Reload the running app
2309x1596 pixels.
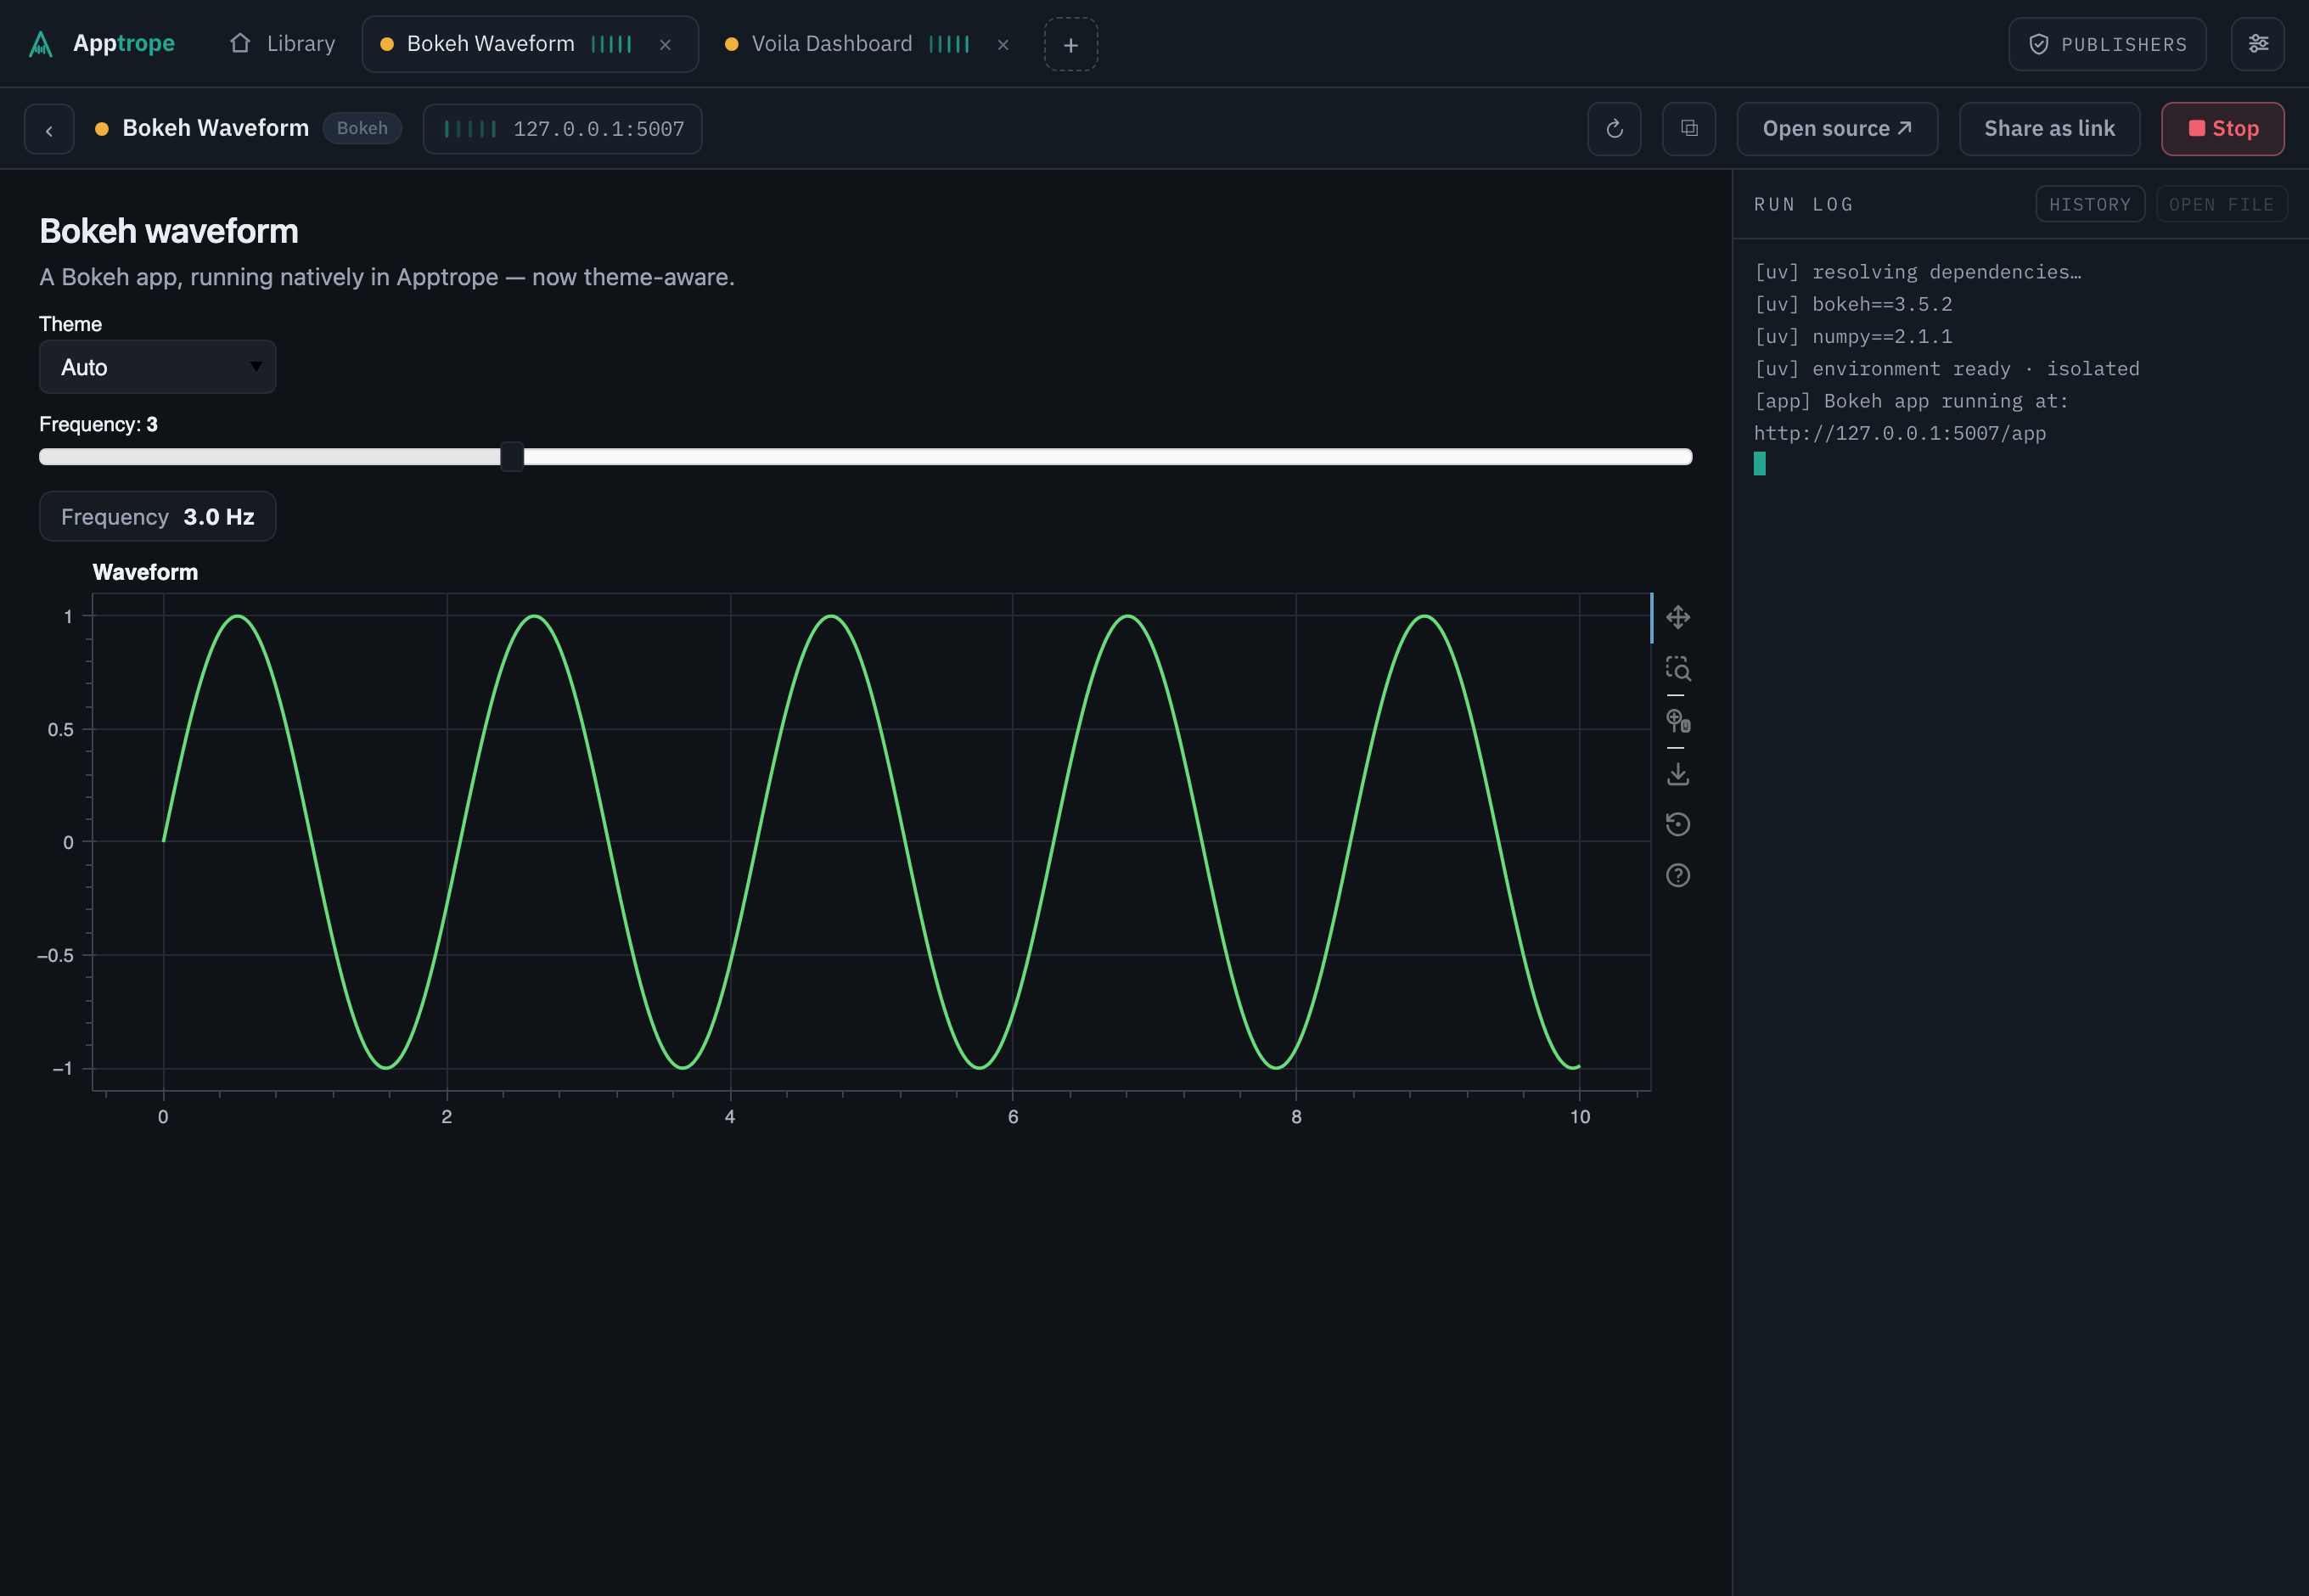[x=1614, y=129]
